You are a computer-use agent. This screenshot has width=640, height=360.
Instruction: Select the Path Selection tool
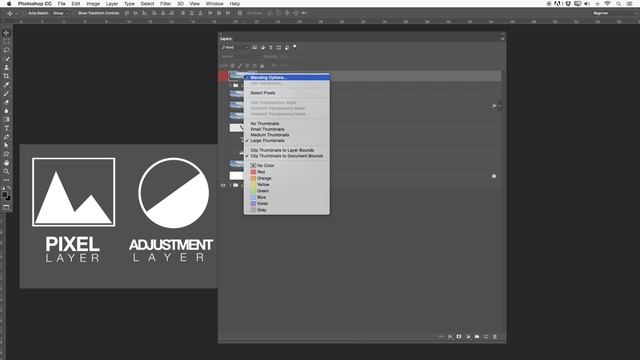point(6,145)
